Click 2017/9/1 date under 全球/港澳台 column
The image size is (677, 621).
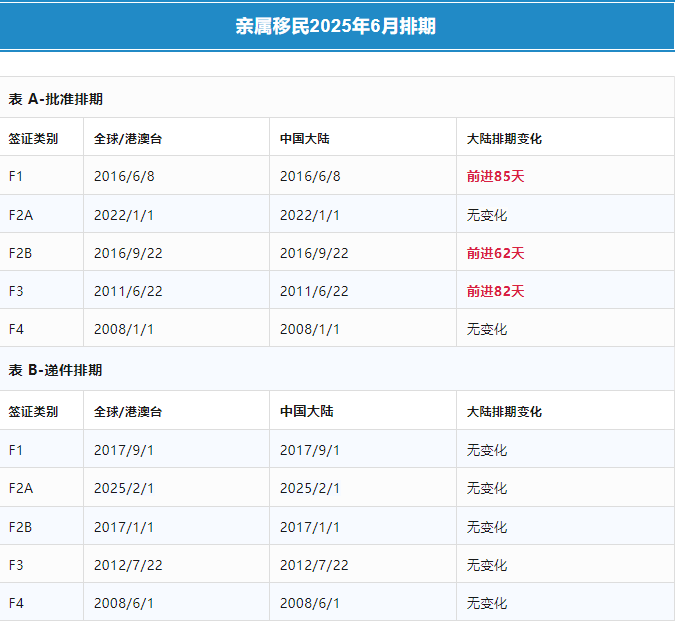(124, 450)
